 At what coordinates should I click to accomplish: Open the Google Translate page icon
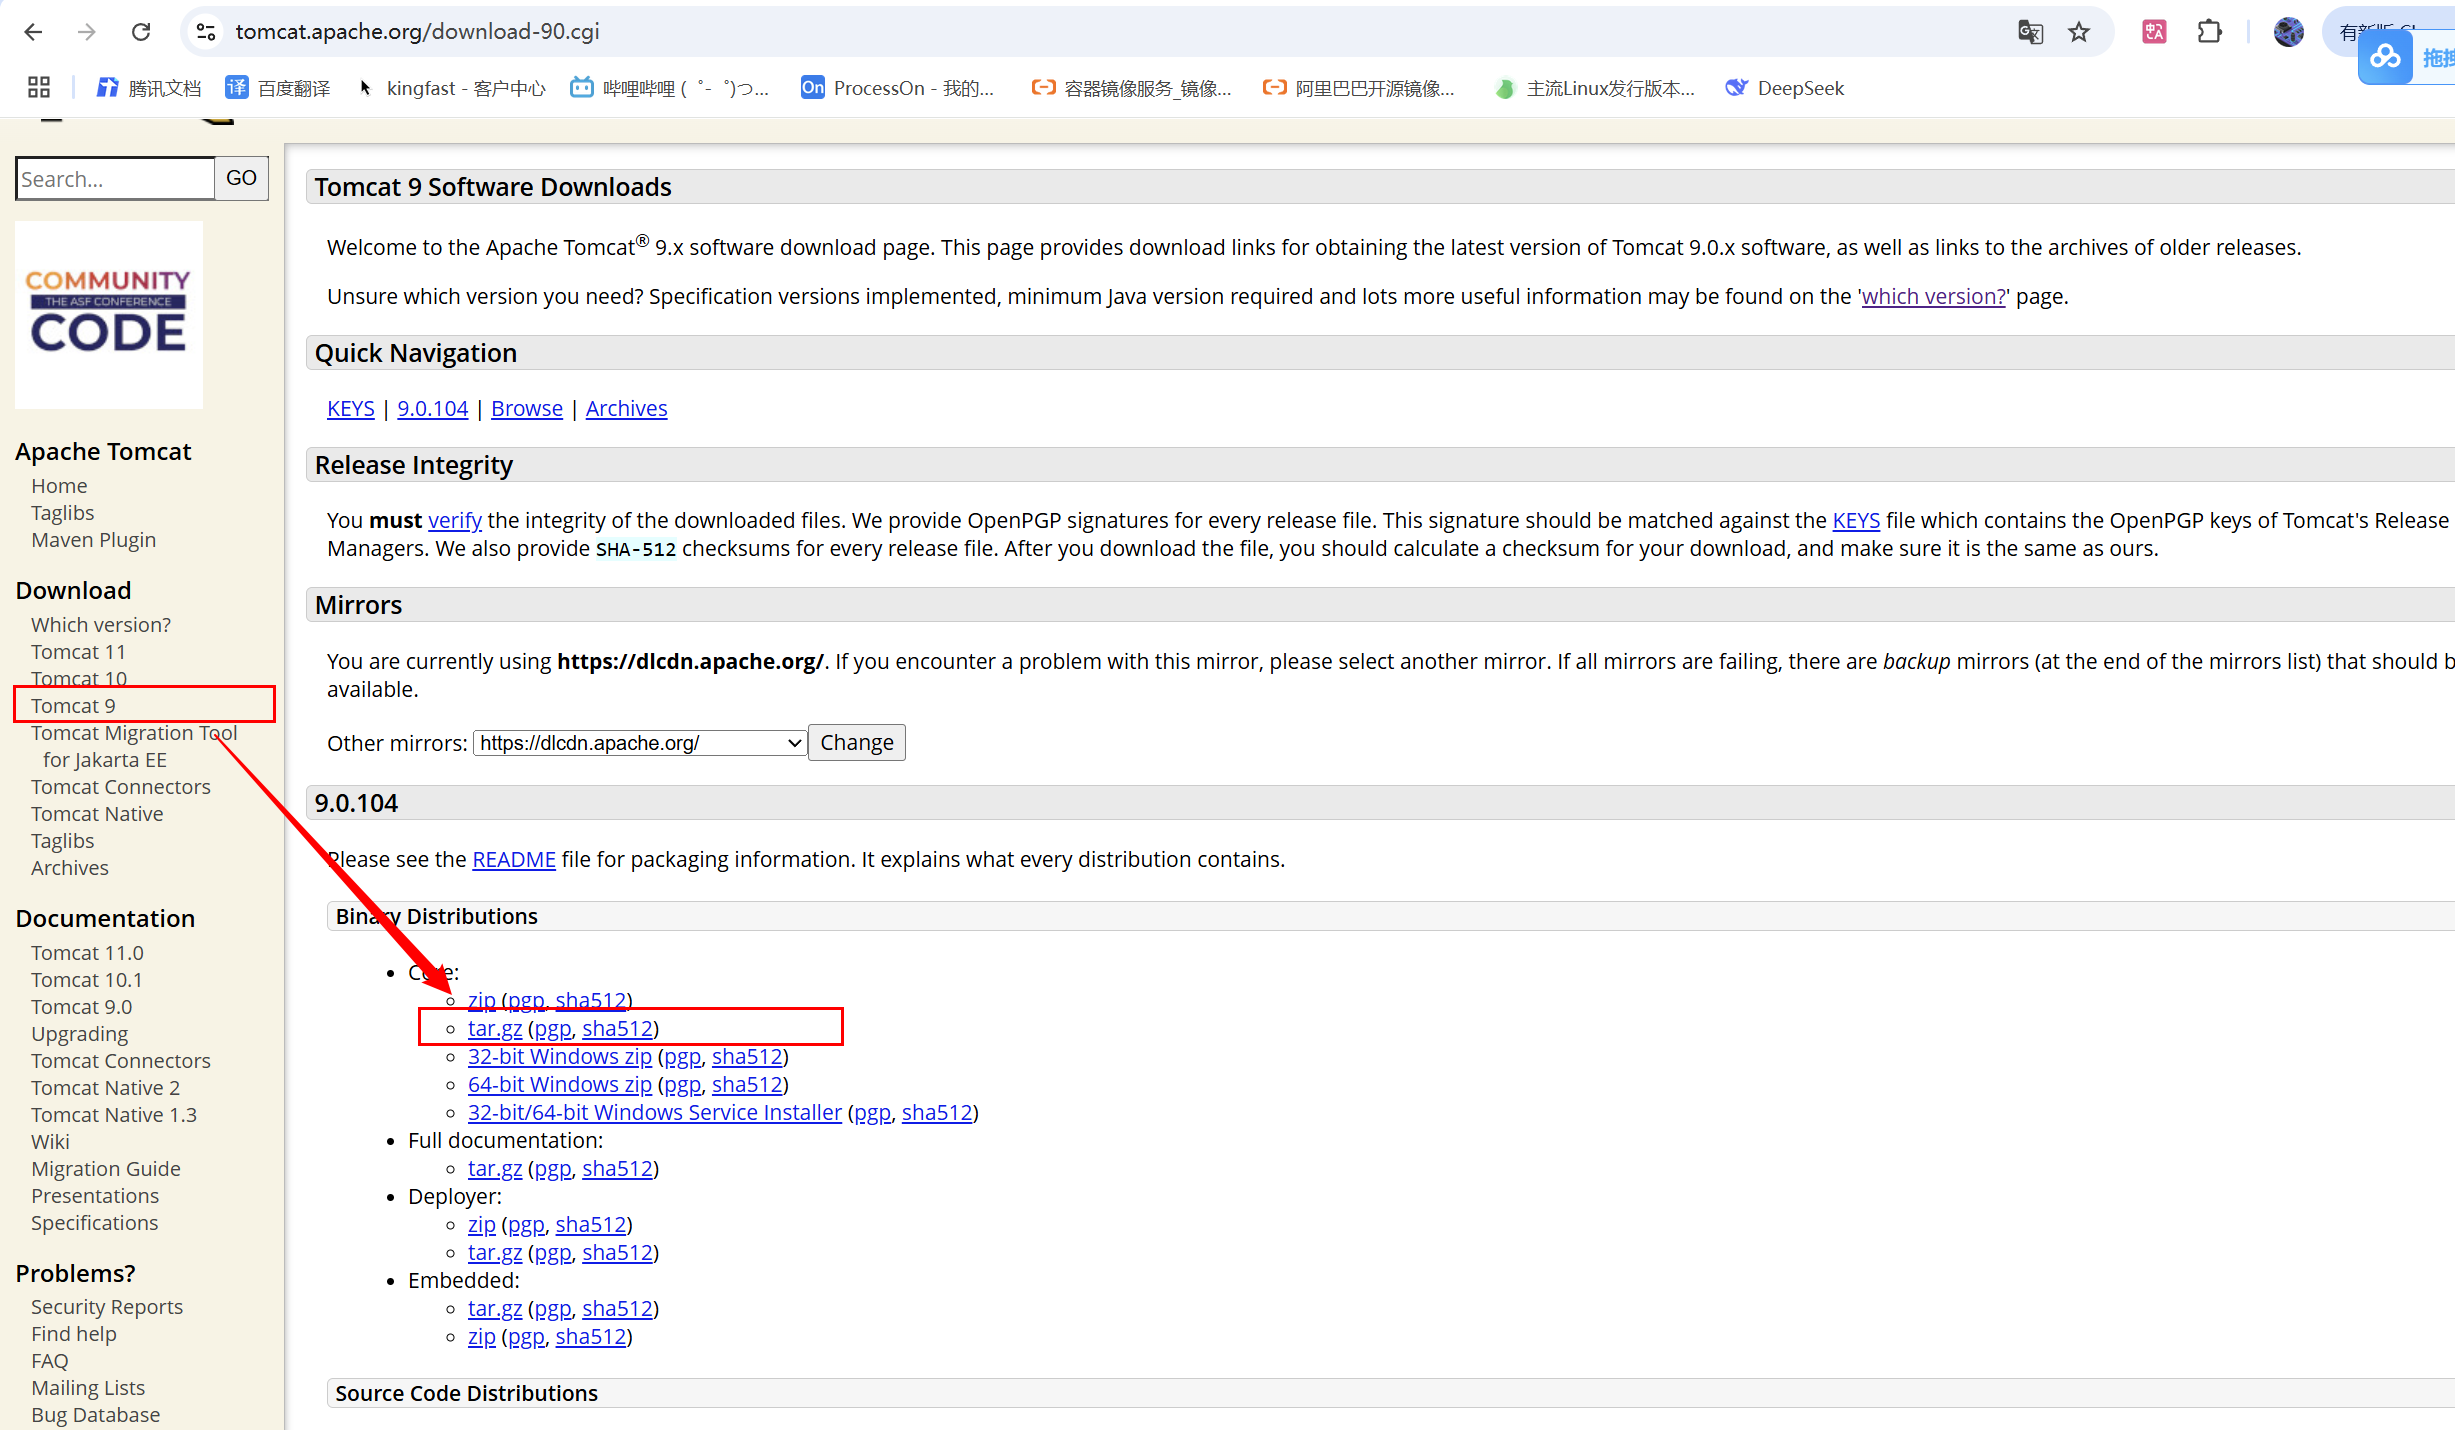click(x=2030, y=32)
